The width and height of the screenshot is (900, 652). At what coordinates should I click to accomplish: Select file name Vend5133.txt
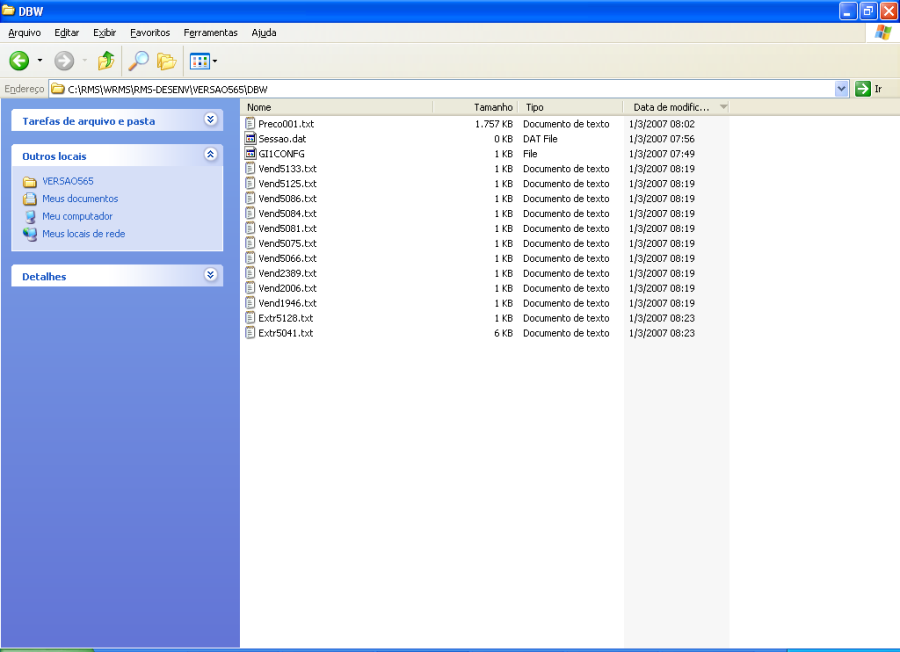point(288,169)
